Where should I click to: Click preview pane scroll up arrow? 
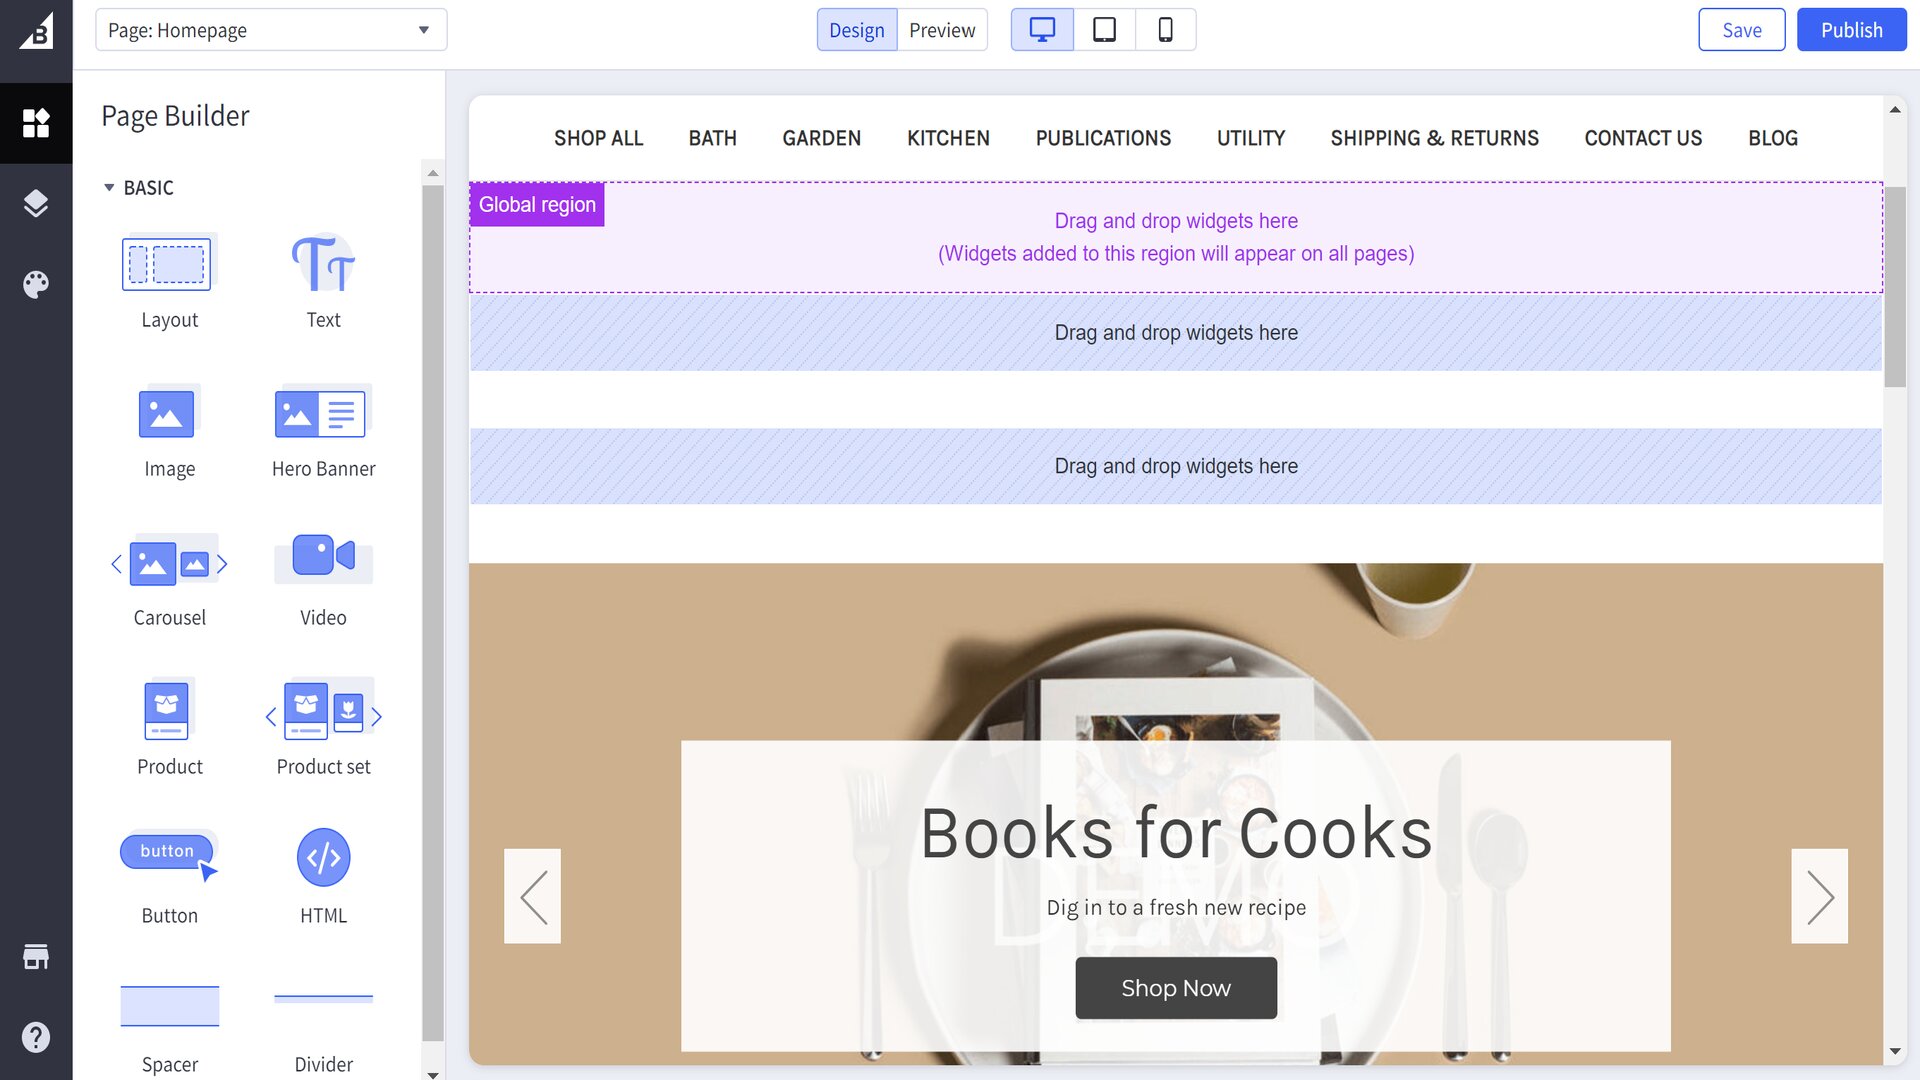[1895, 109]
